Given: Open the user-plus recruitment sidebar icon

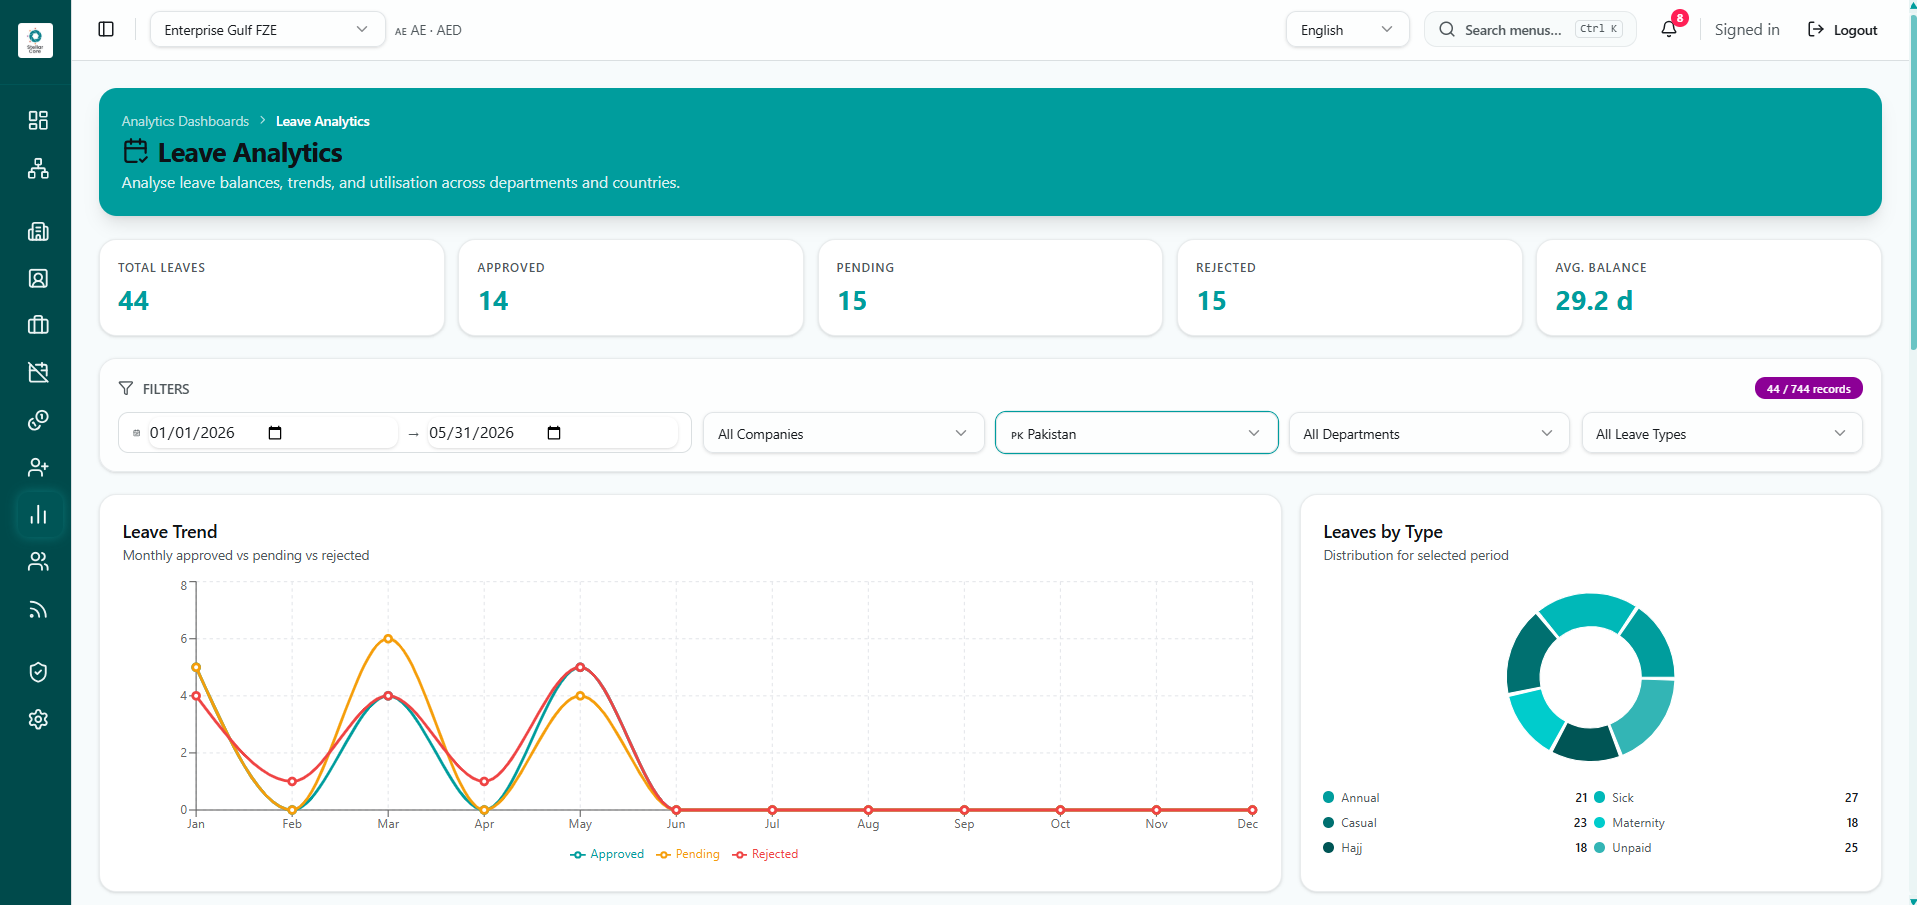Looking at the screenshot, I should (x=38, y=467).
